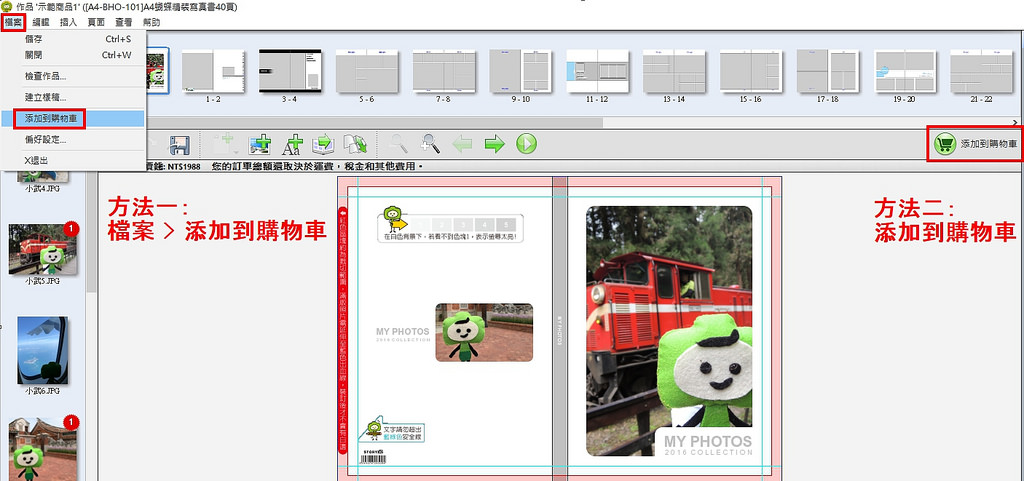The width and height of the screenshot is (1024, 481).
Task: Click the page layout swap icon beside the text tool
Action: [323, 145]
